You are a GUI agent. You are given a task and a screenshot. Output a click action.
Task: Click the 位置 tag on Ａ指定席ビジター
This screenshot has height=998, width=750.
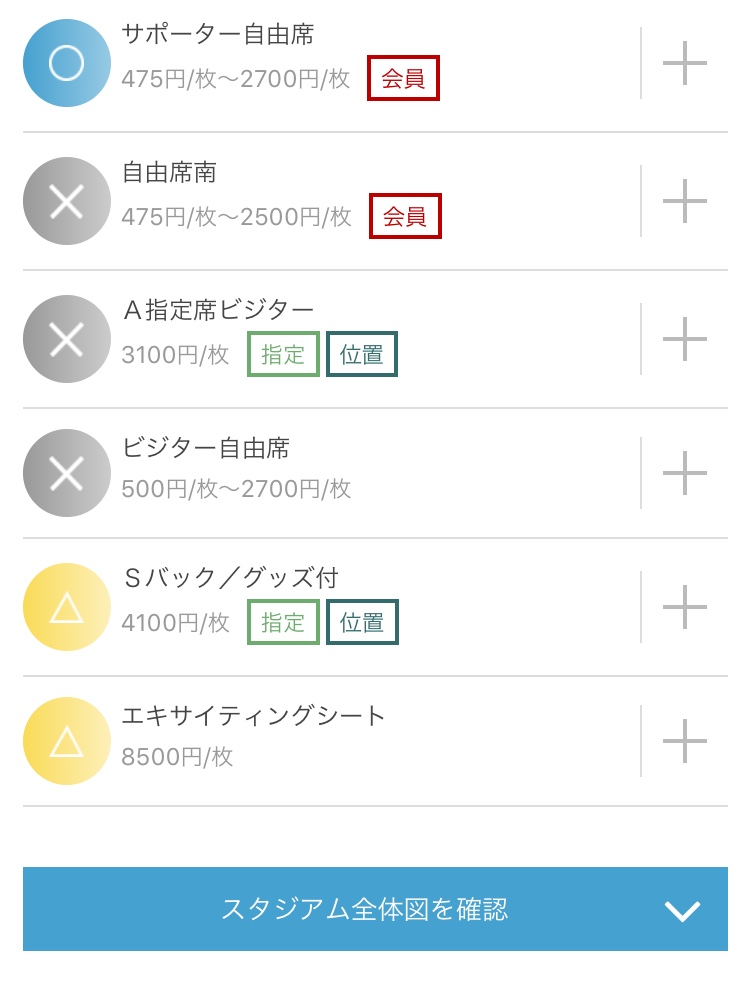pos(362,355)
